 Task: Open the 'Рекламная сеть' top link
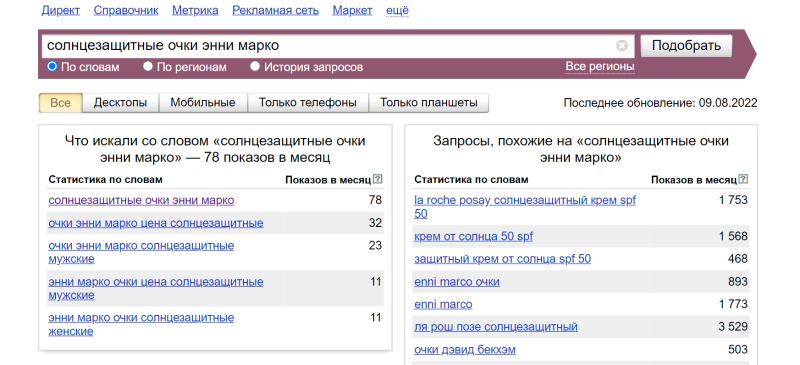point(276,10)
